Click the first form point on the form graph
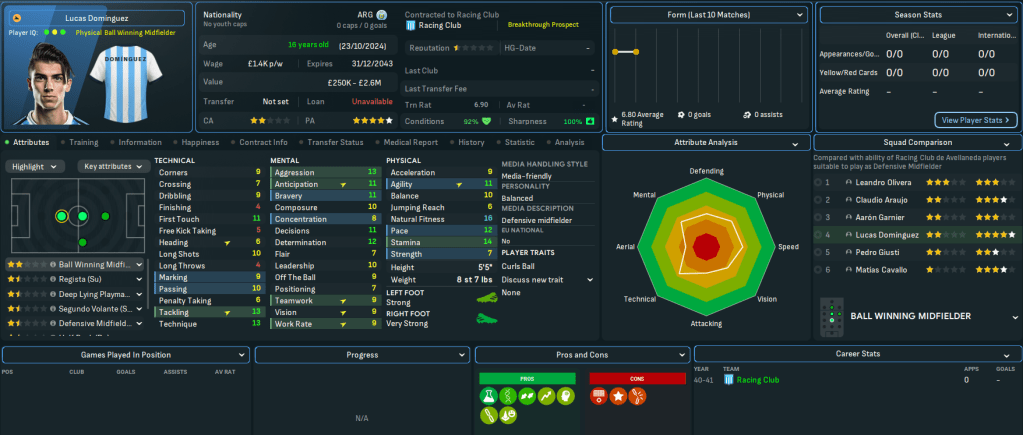The height and width of the screenshot is (435, 1023). [616, 51]
